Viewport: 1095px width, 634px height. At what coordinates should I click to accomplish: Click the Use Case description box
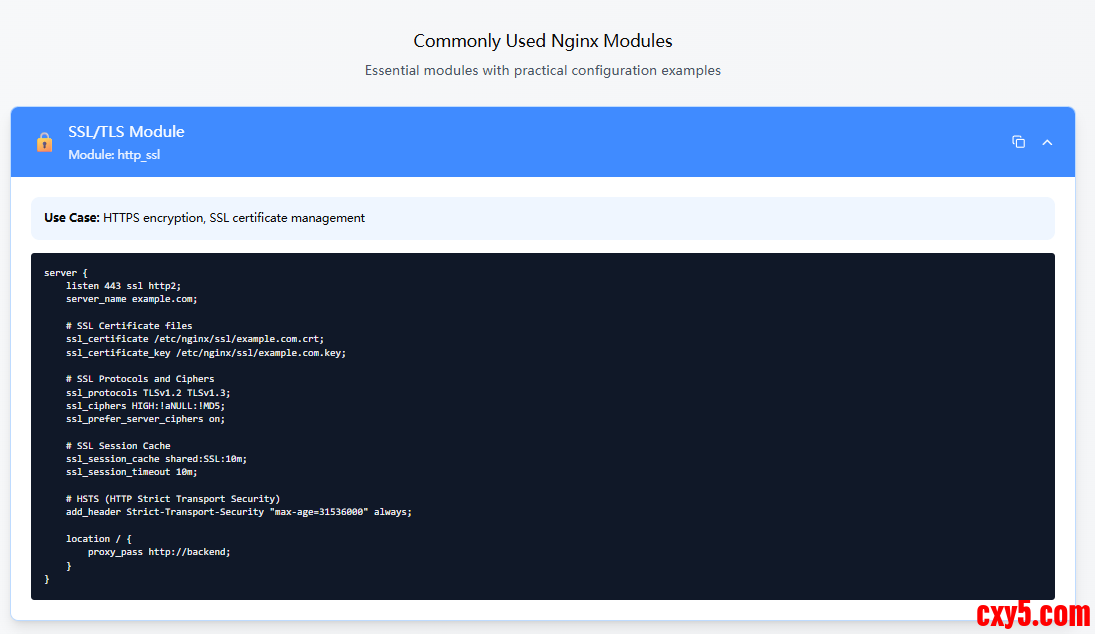(542, 218)
